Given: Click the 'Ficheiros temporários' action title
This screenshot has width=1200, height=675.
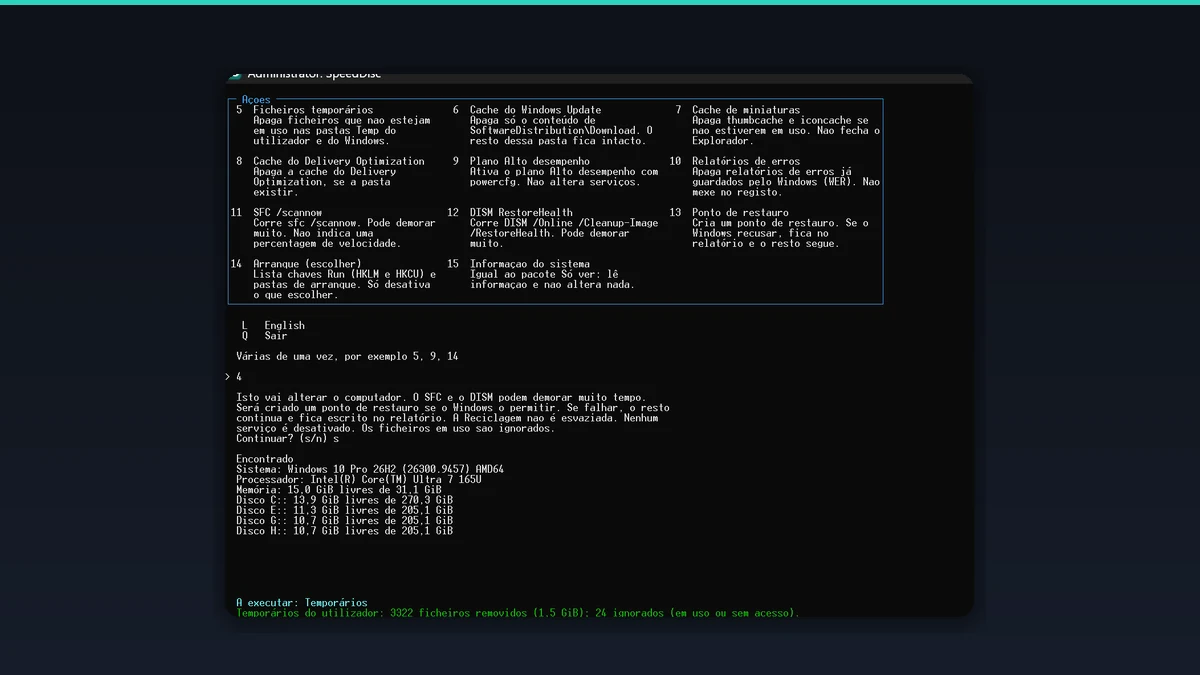Looking at the screenshot, I should [x=313, y=110].
